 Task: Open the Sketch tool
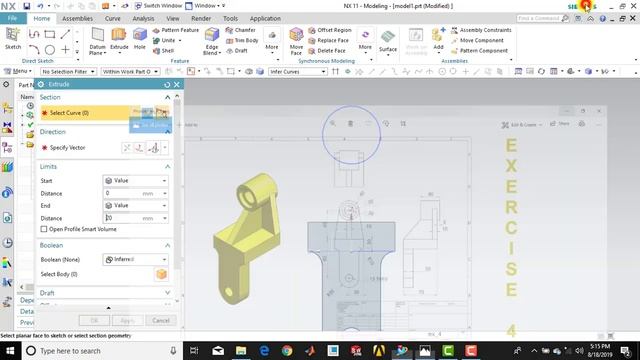point(13,39)
